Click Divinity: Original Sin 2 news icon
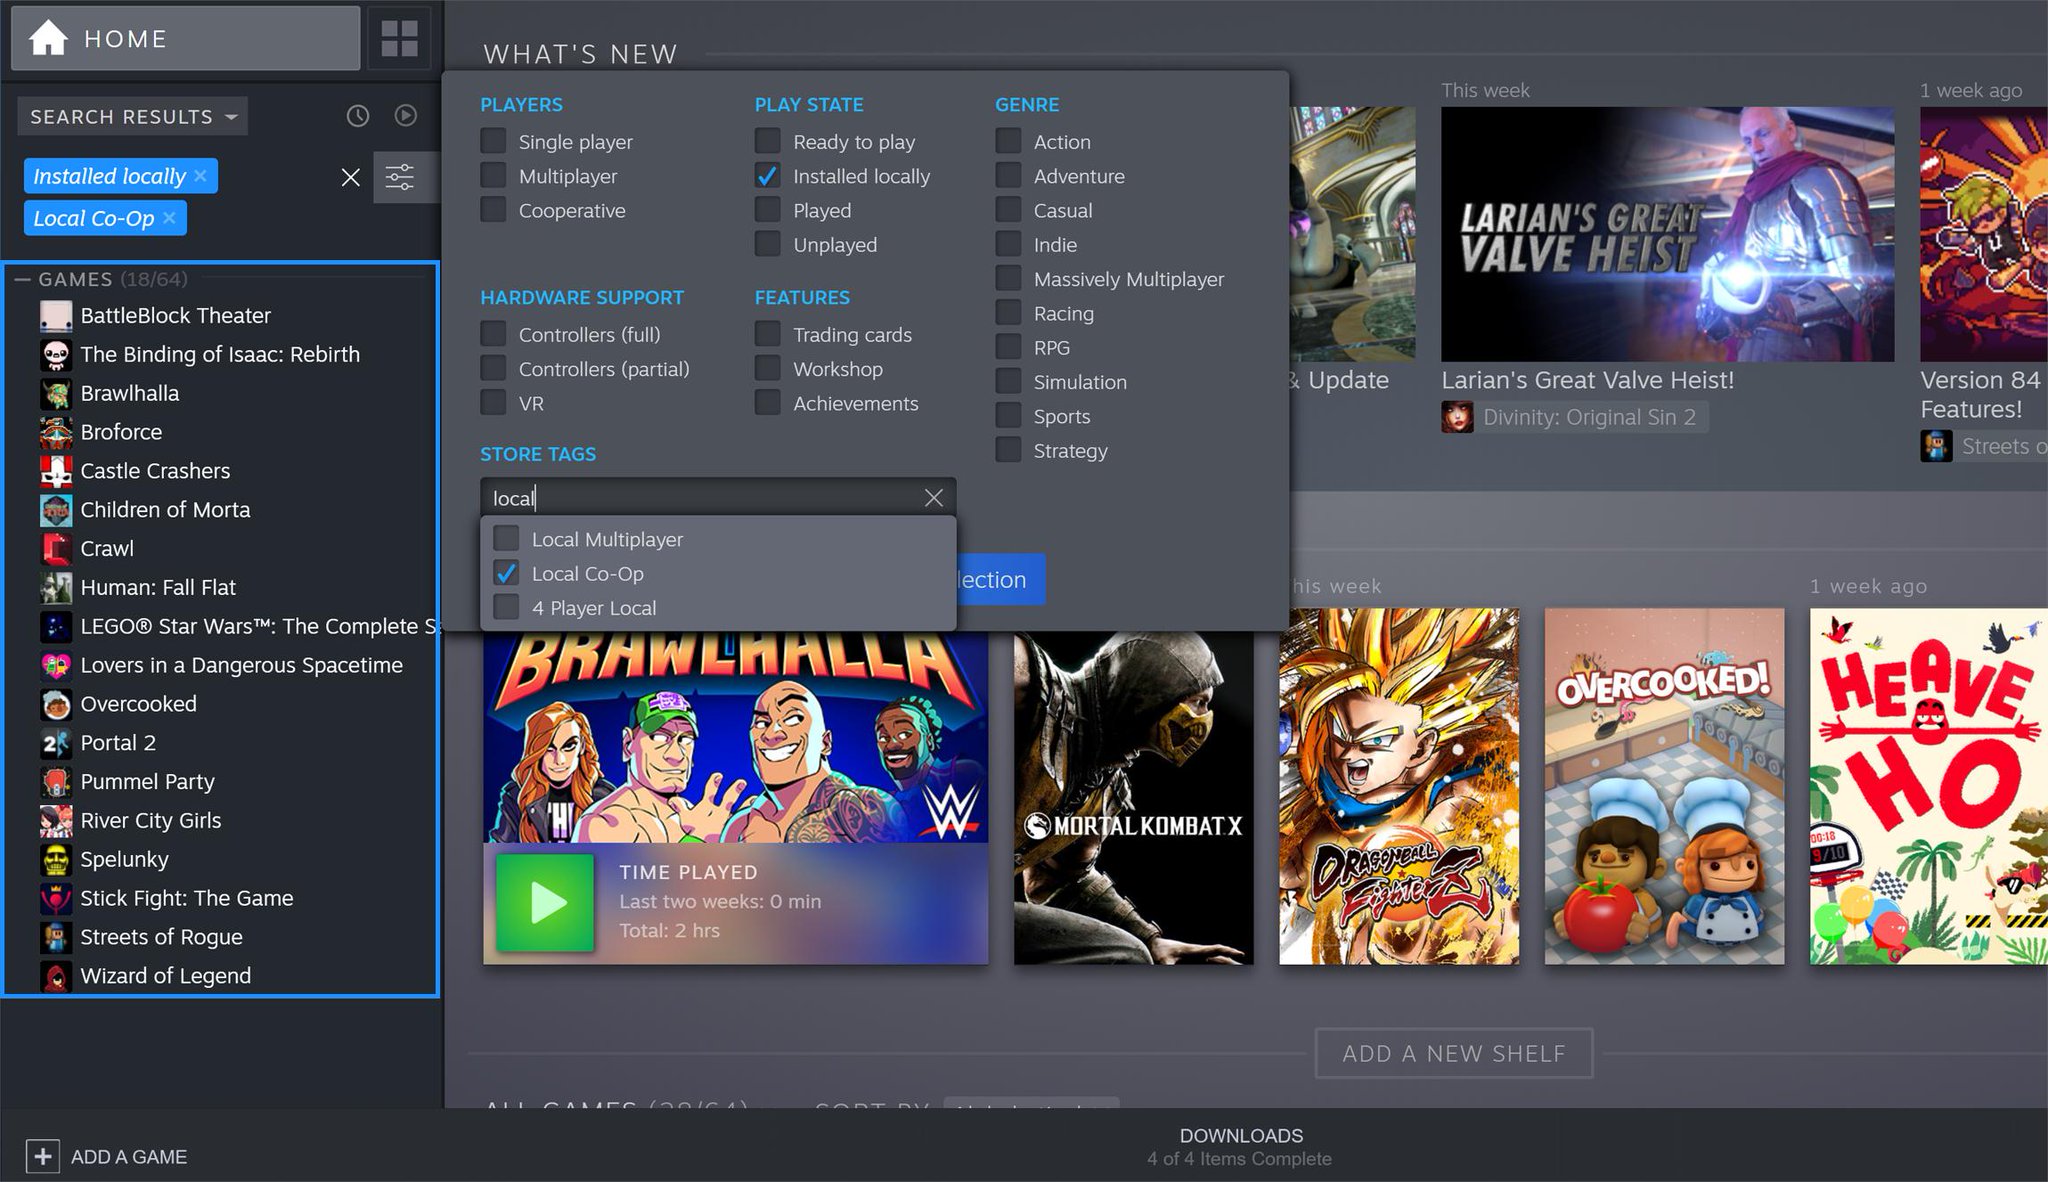The height and width of the screenshot is (1182, 2048). (1457, 417)
